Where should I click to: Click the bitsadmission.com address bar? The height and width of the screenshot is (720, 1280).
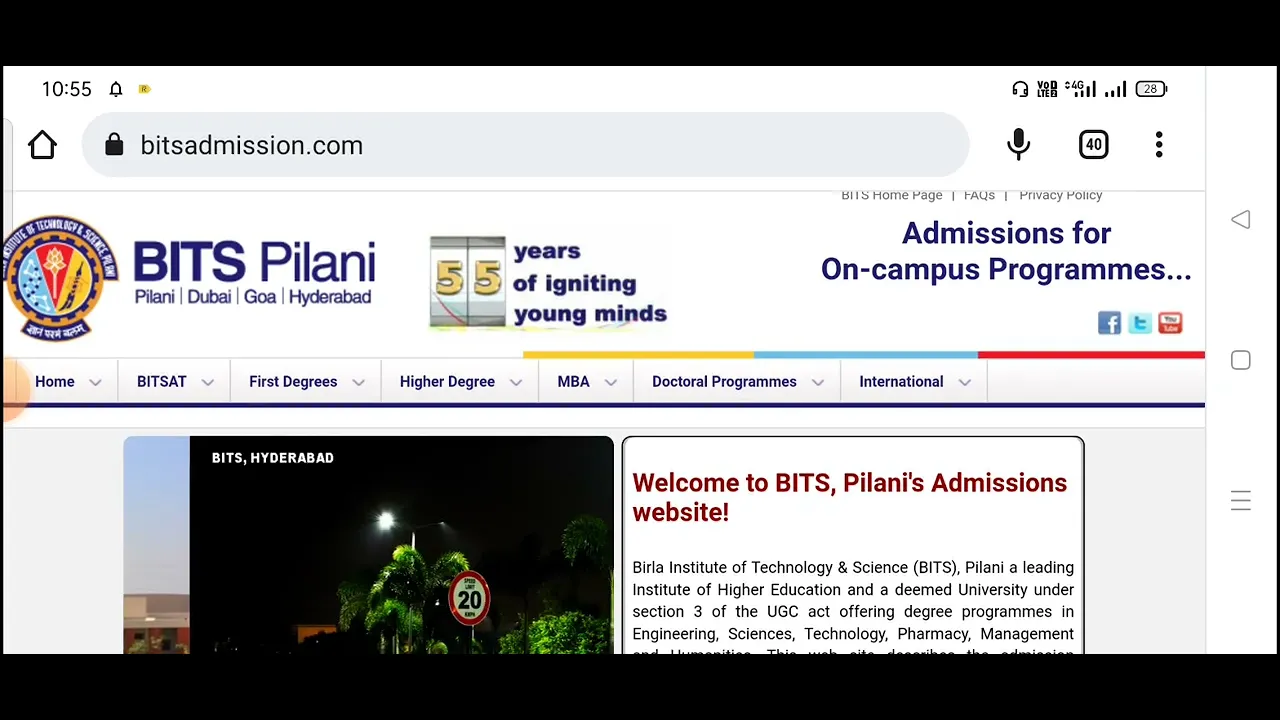click(525, 145)
